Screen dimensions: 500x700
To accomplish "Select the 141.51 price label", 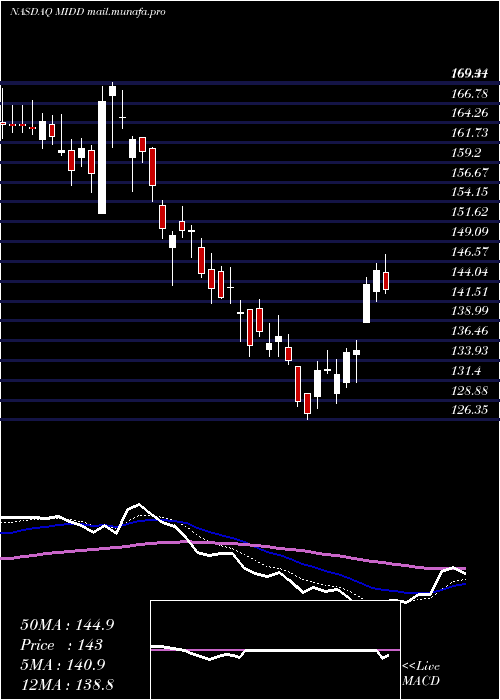I will 470,292.
